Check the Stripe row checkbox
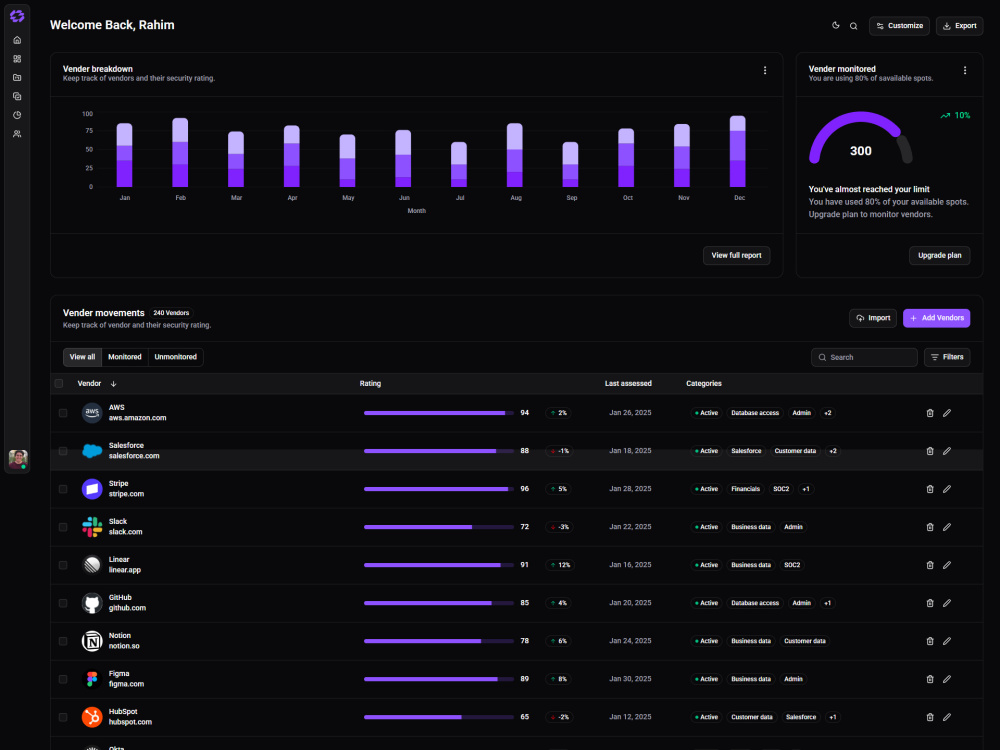 coord(63,489)
